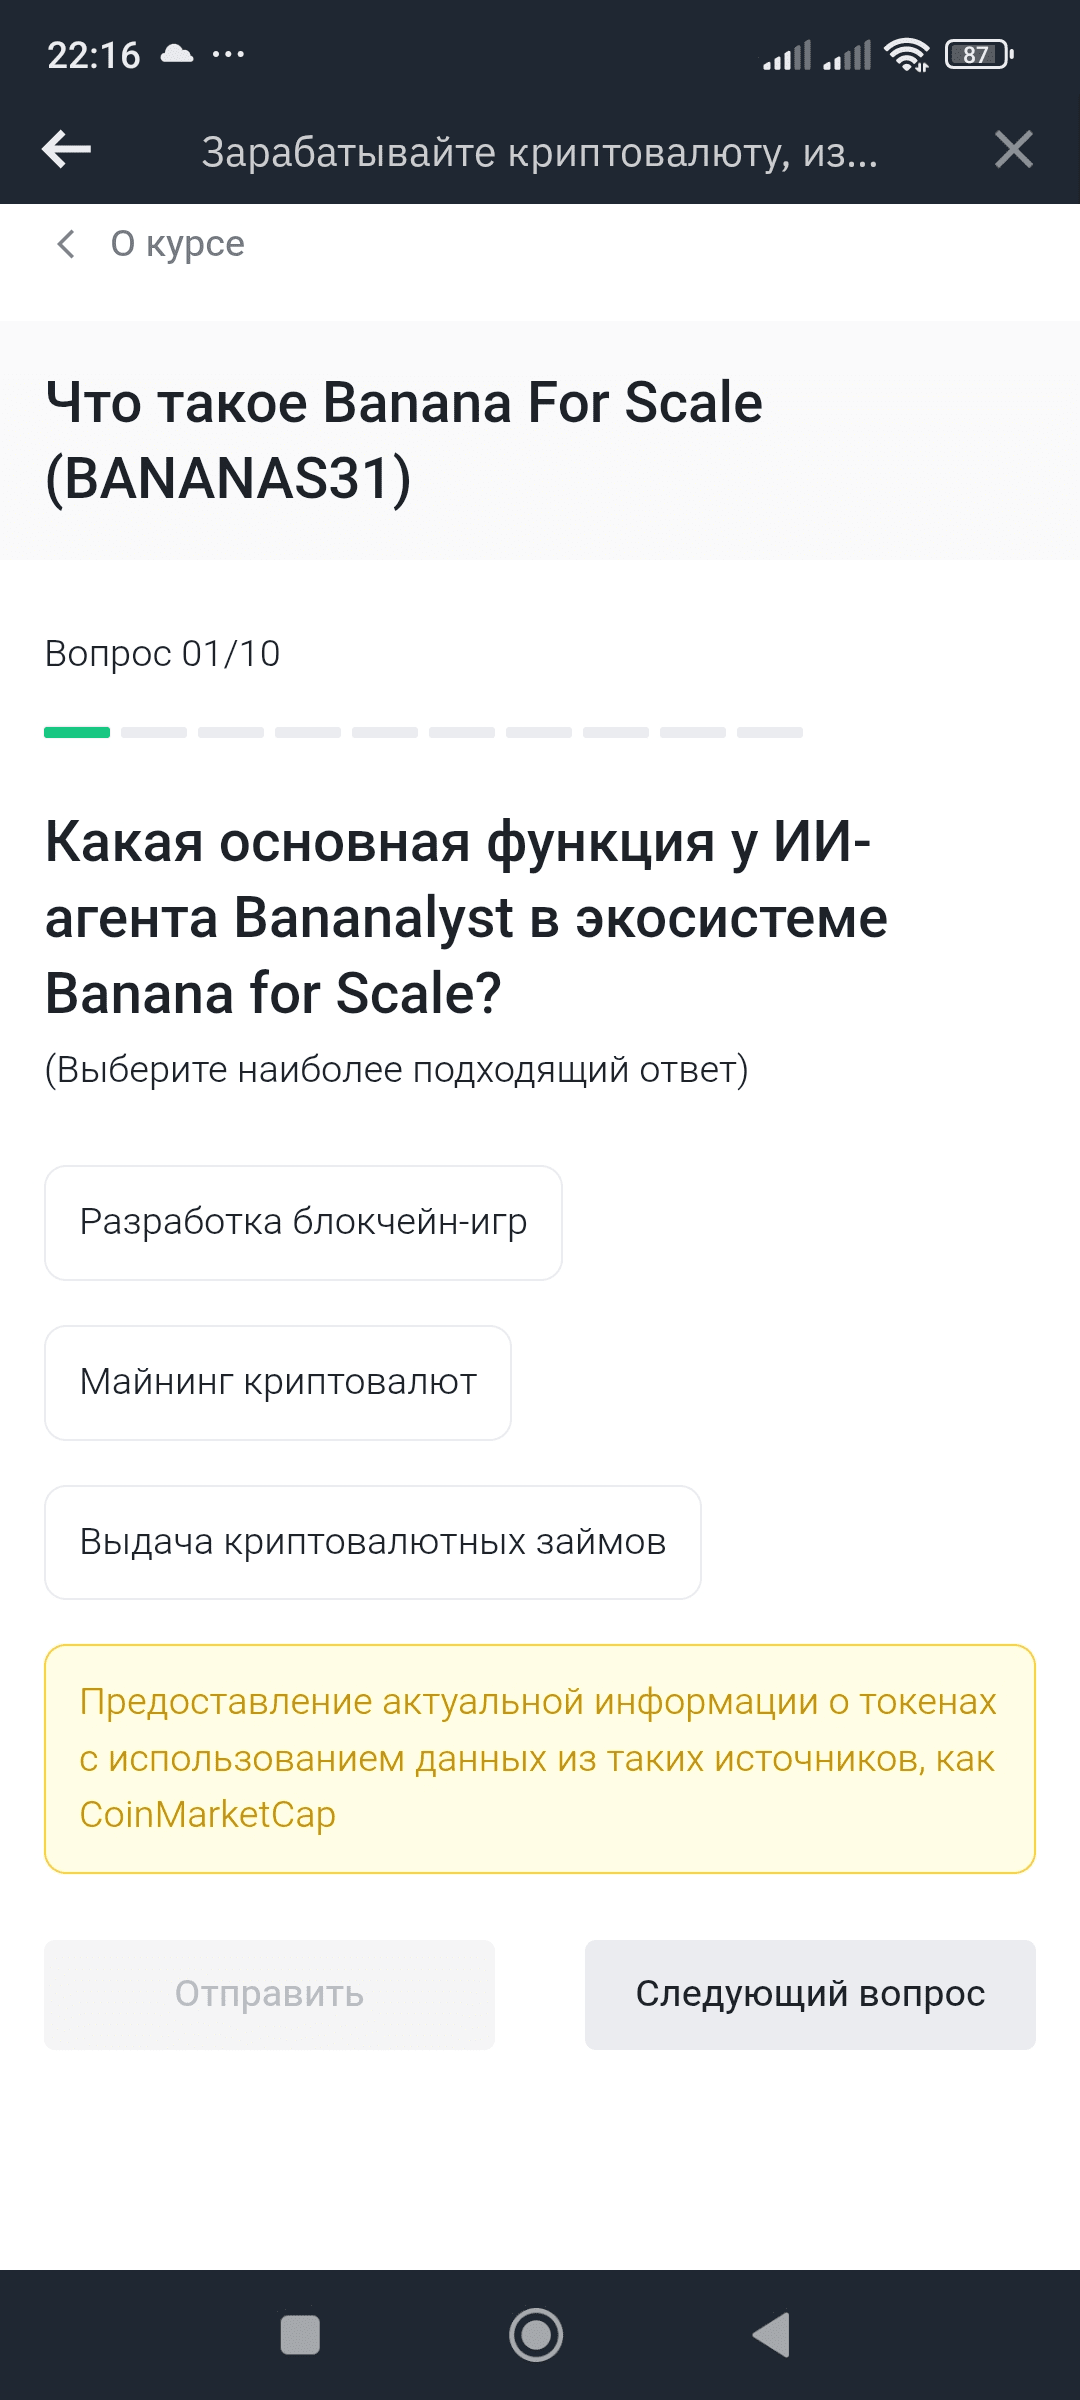The width and height of the screenshot is (1080, 2400).
Task: Tap the last progress bar segment
Action: pyautogui.click(x=770, y=732)
